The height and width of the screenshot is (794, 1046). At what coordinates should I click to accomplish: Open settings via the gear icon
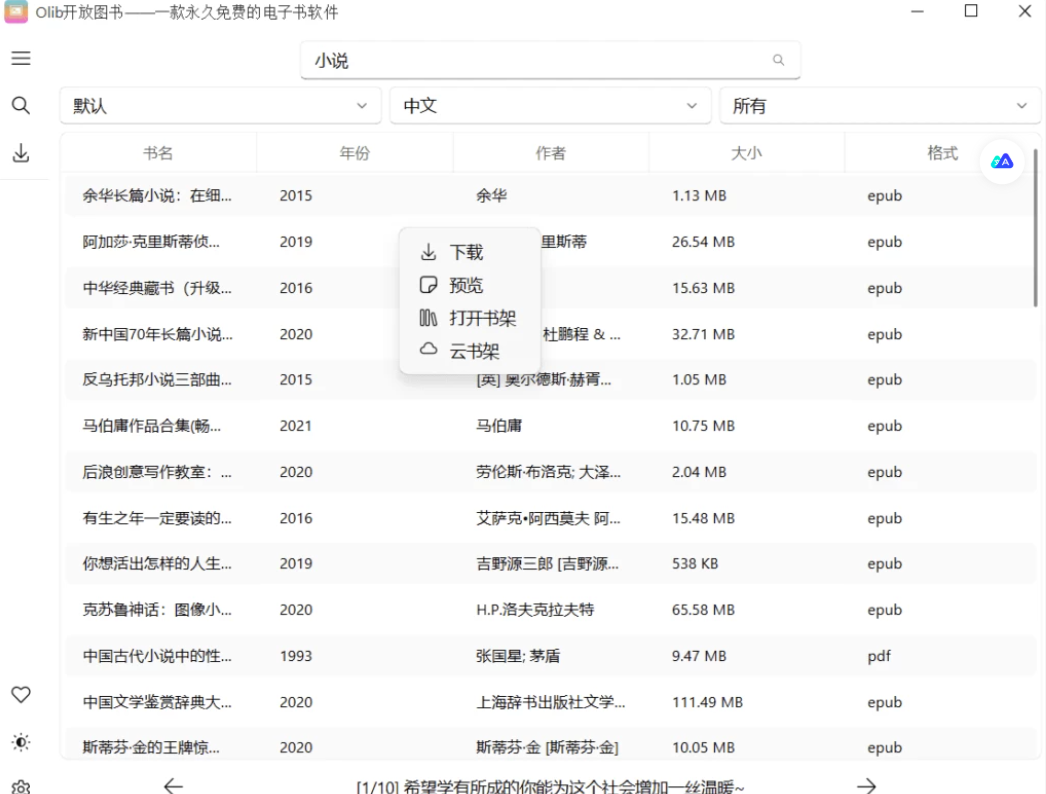point(21,786)
